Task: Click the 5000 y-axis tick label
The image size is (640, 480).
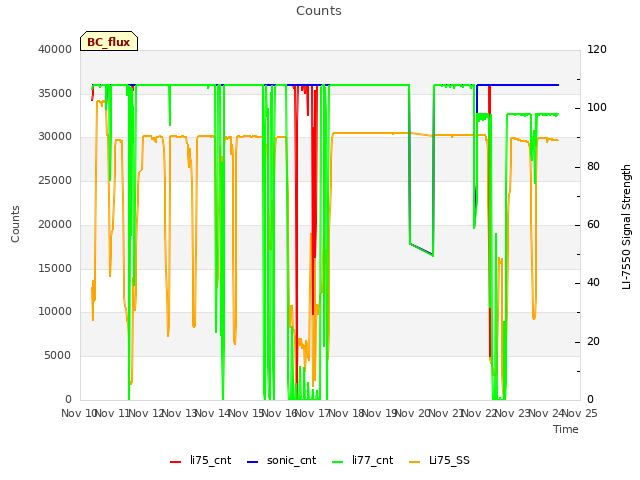Action: point(58,356)
